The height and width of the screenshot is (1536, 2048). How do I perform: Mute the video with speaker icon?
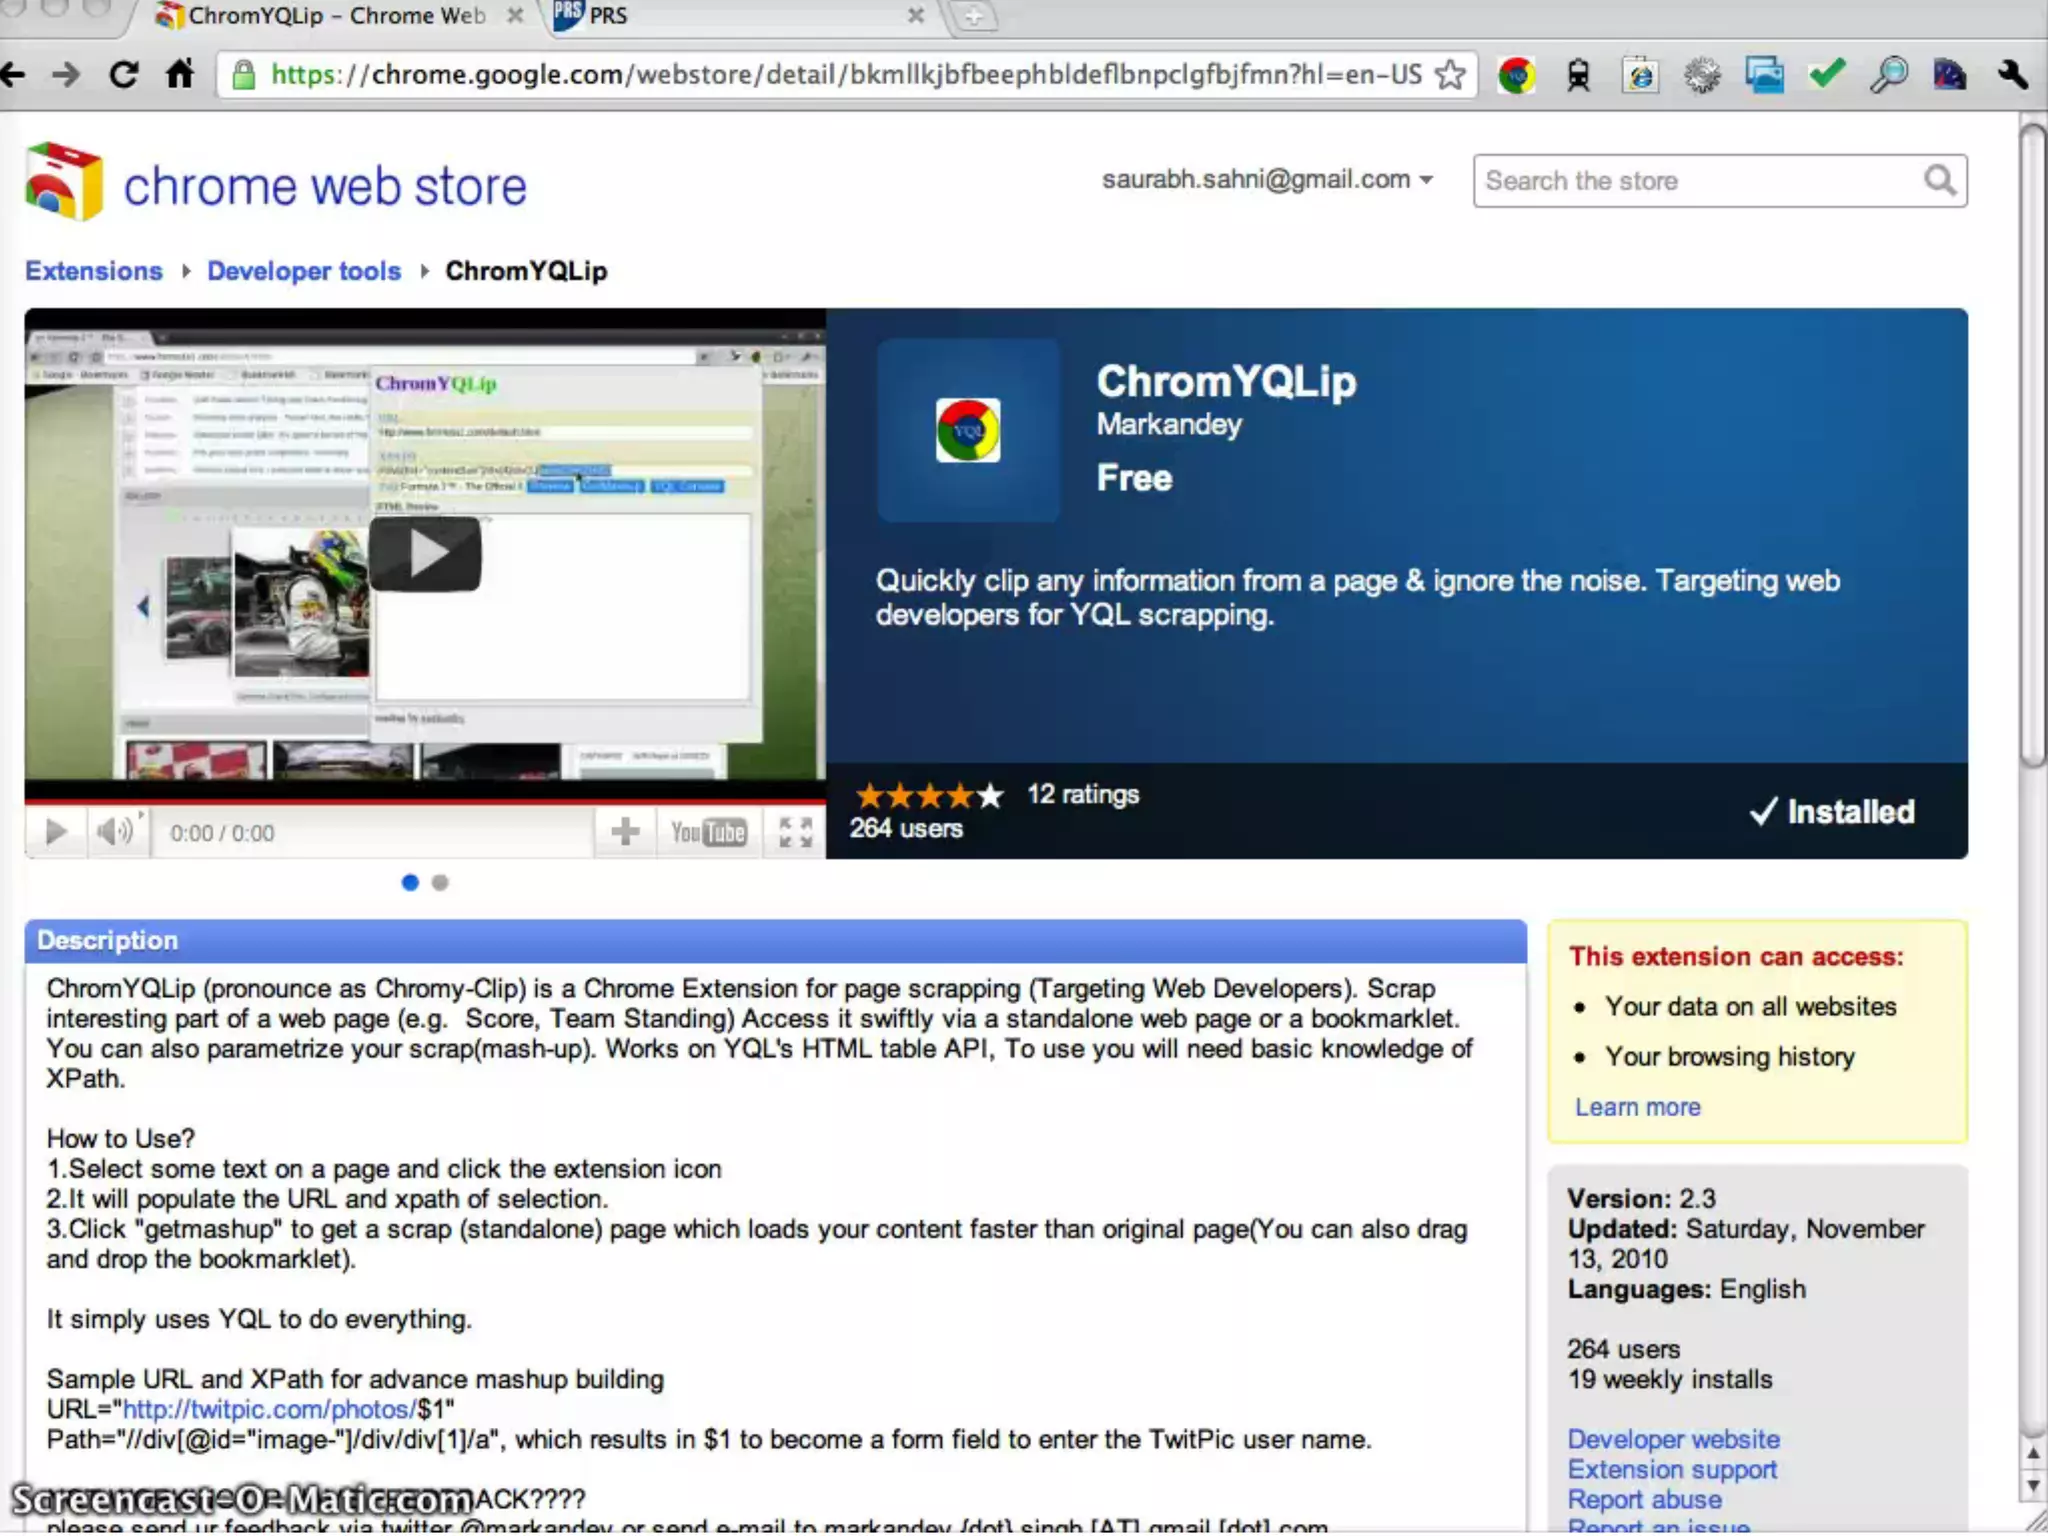pos(114,832)
